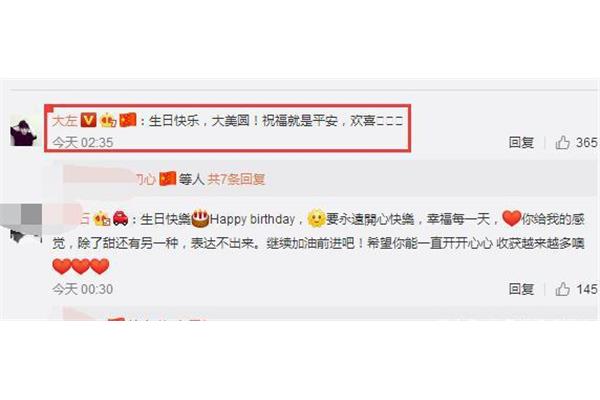Open 大左's avatar picture

coord(23,133)
